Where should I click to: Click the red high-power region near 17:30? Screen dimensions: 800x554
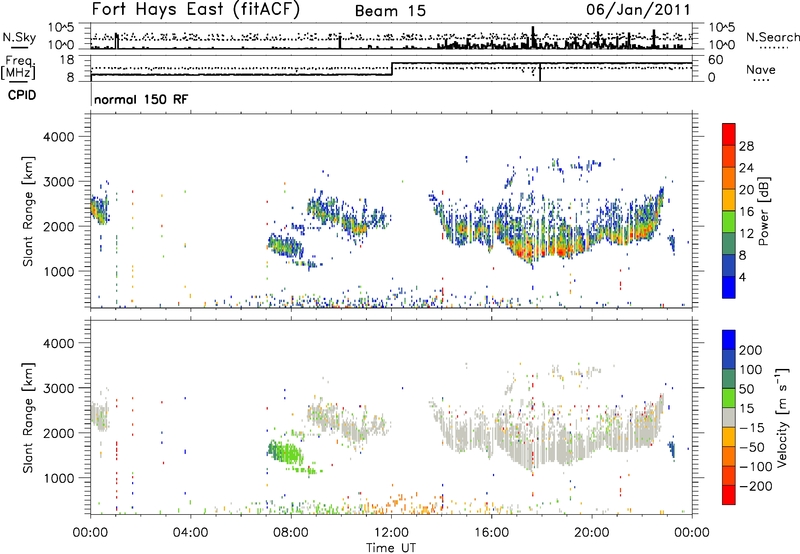tap(526, 251)
